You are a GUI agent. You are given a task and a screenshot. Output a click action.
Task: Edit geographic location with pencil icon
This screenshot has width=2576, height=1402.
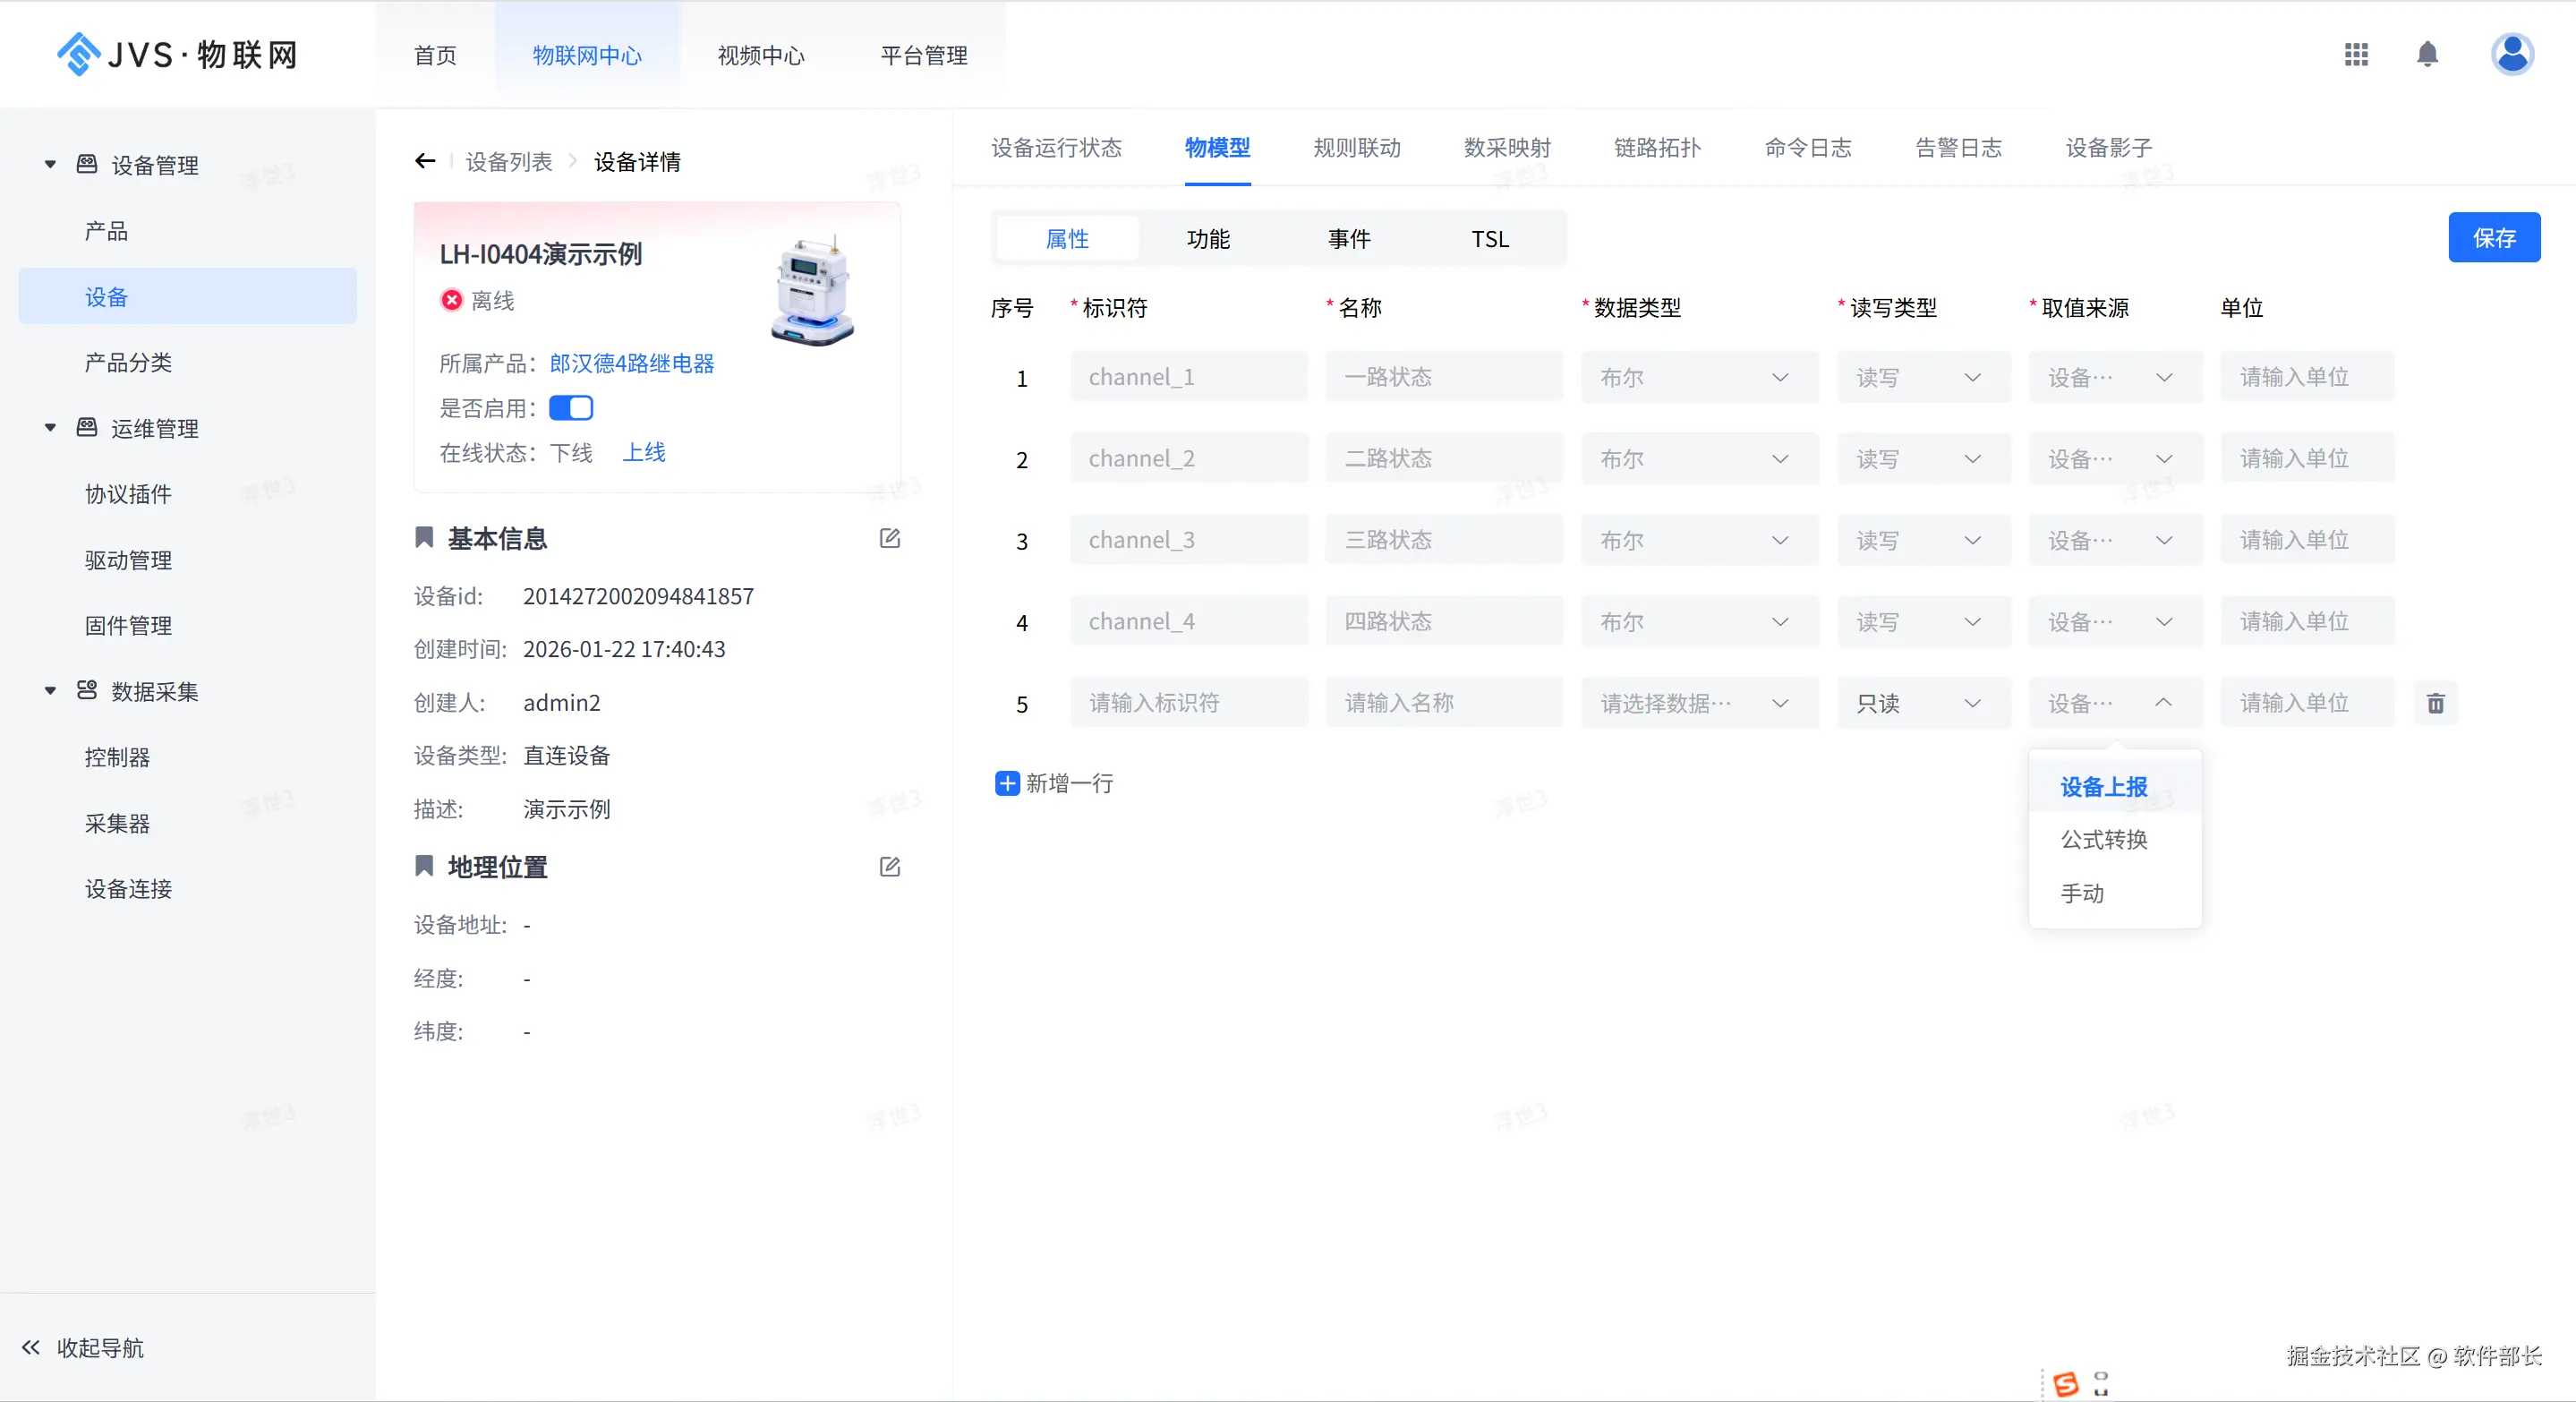889,867
